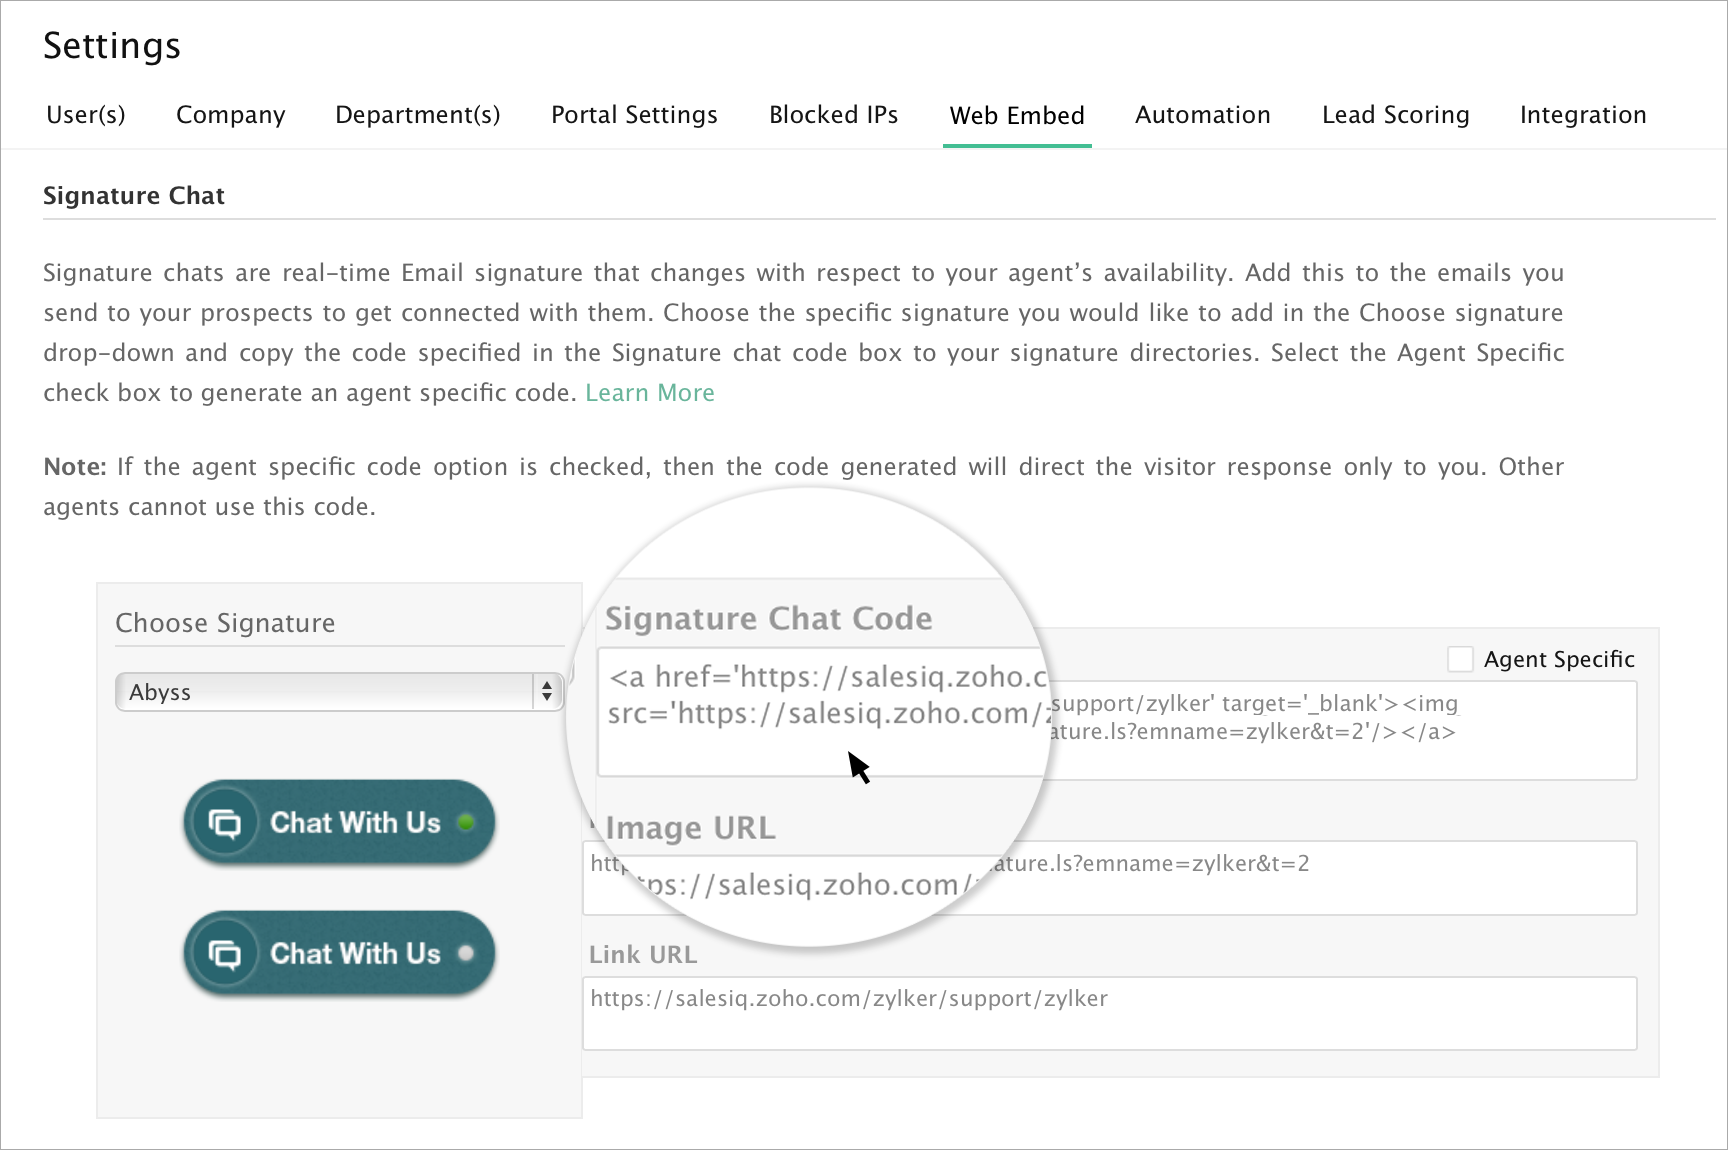Click chat bubble icon on online button
This screenshot has width=1728, height=1150.
coord(225,823)
